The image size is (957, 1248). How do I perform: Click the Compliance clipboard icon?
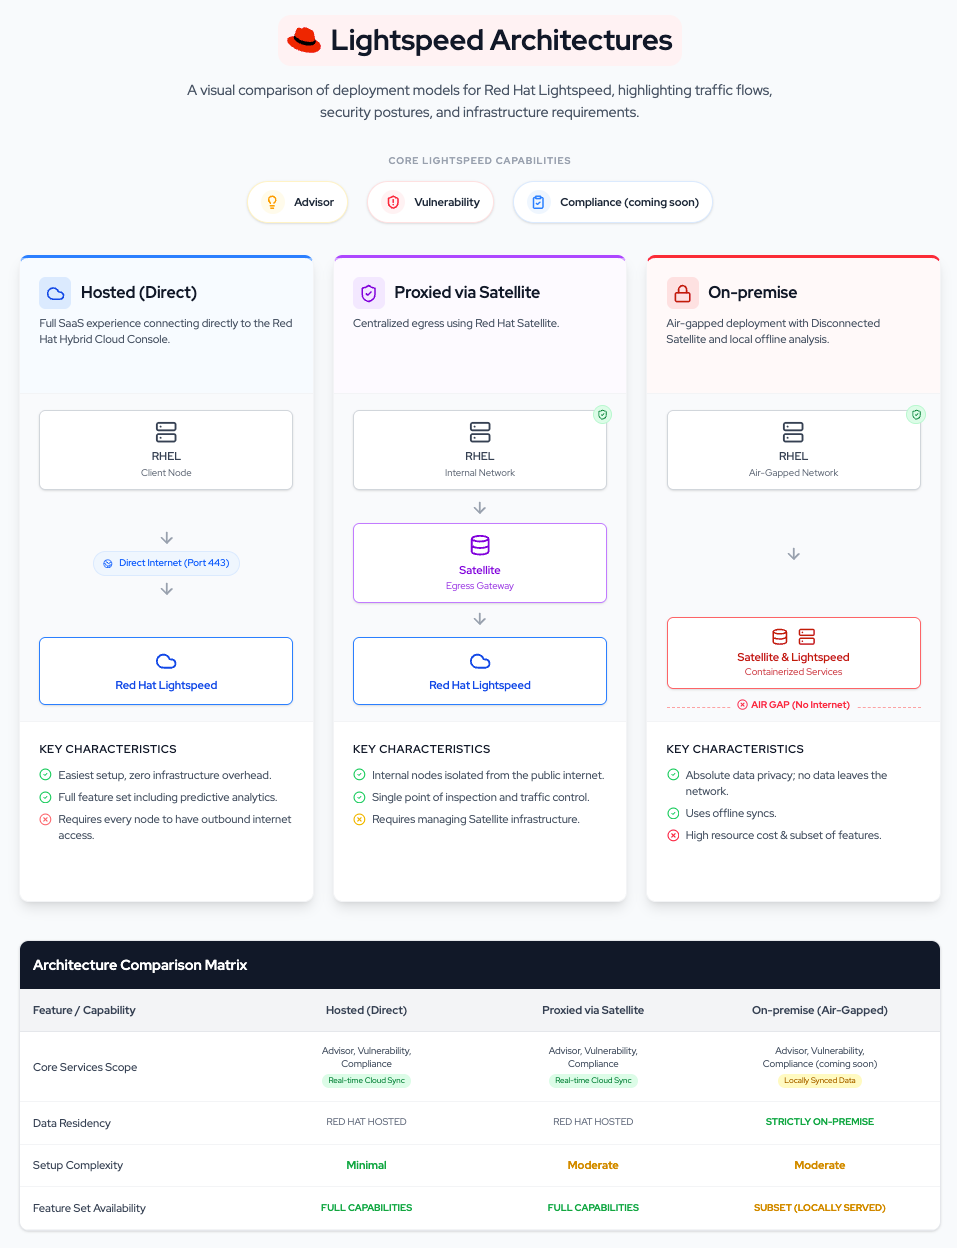point(538,202)
